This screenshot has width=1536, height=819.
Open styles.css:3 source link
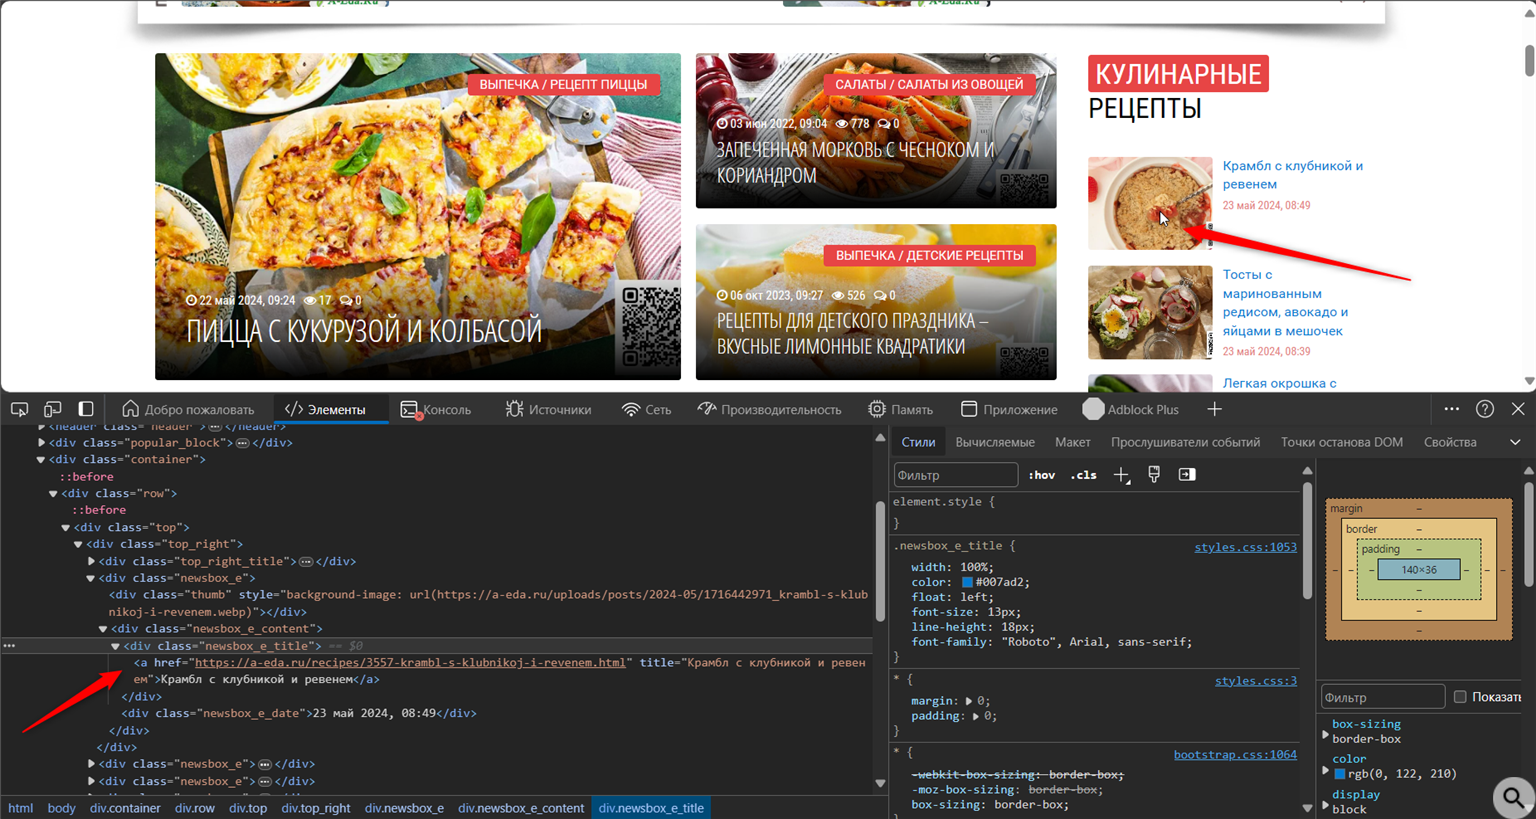click(1256, 681)
